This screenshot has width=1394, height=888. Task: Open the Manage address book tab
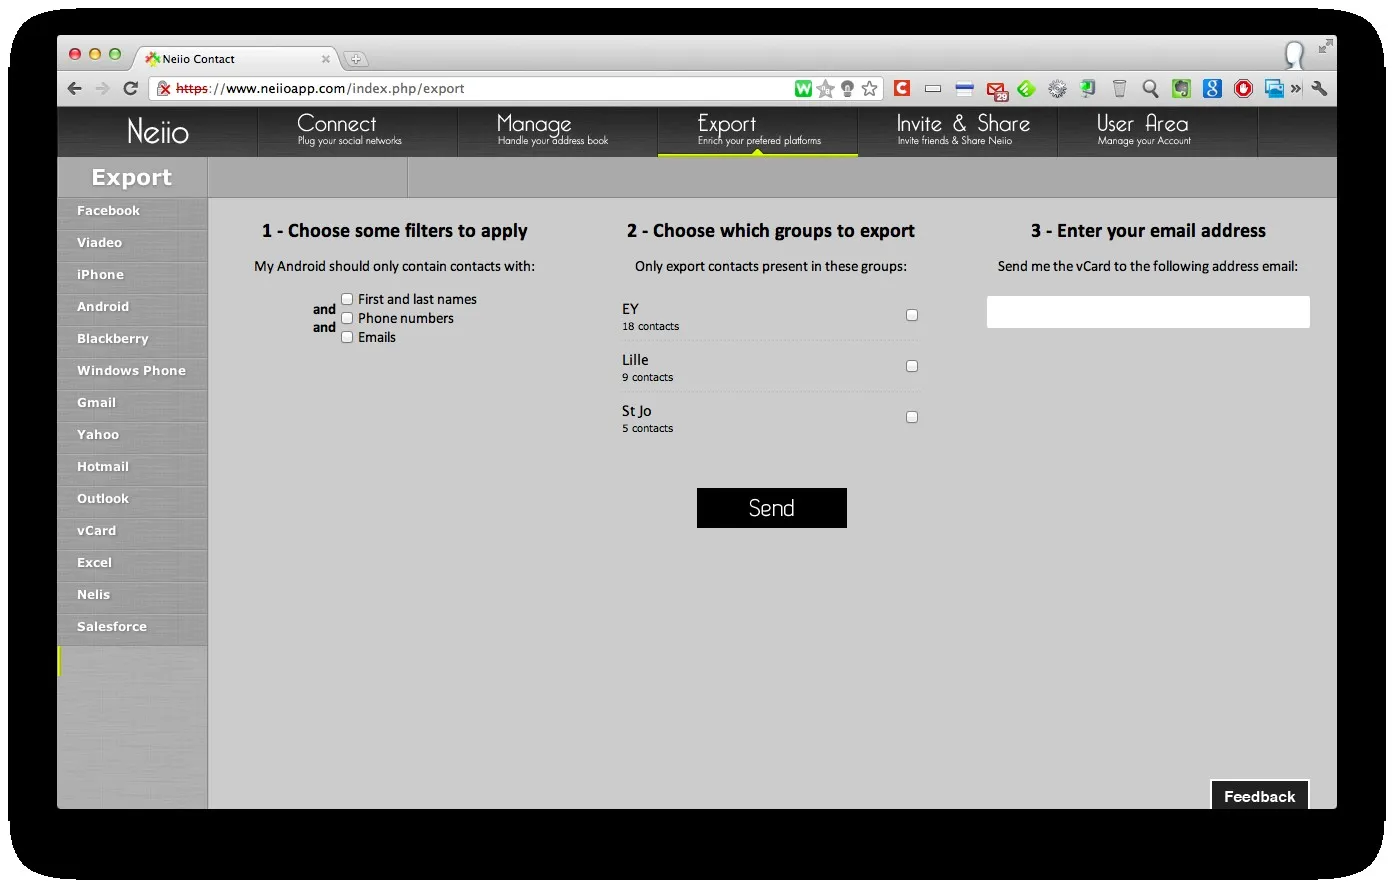pos(557,131)
